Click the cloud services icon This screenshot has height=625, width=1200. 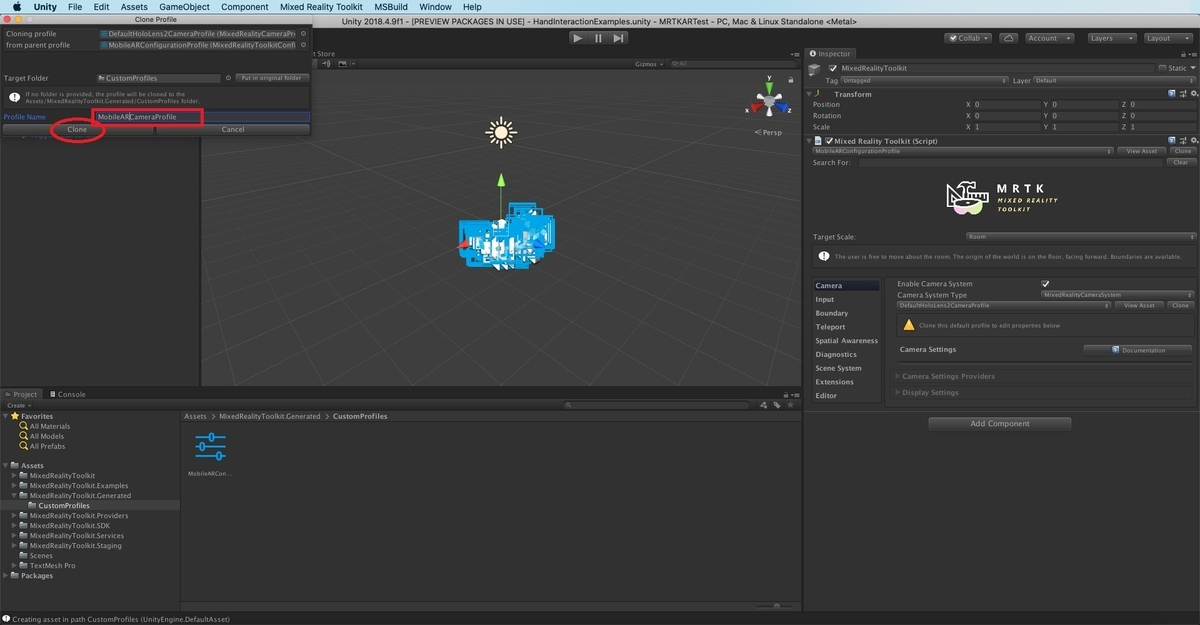point(1008,38)
